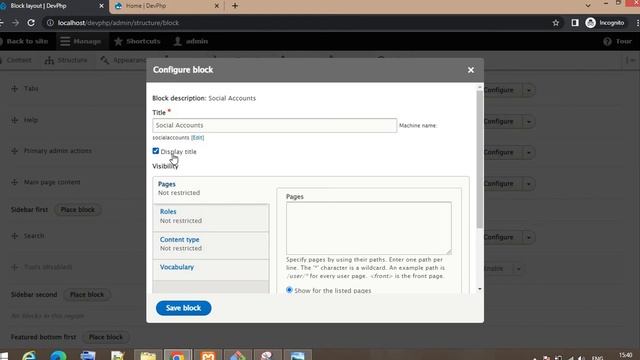Switch to the Home | DevPhp tab

coord(167,6)
